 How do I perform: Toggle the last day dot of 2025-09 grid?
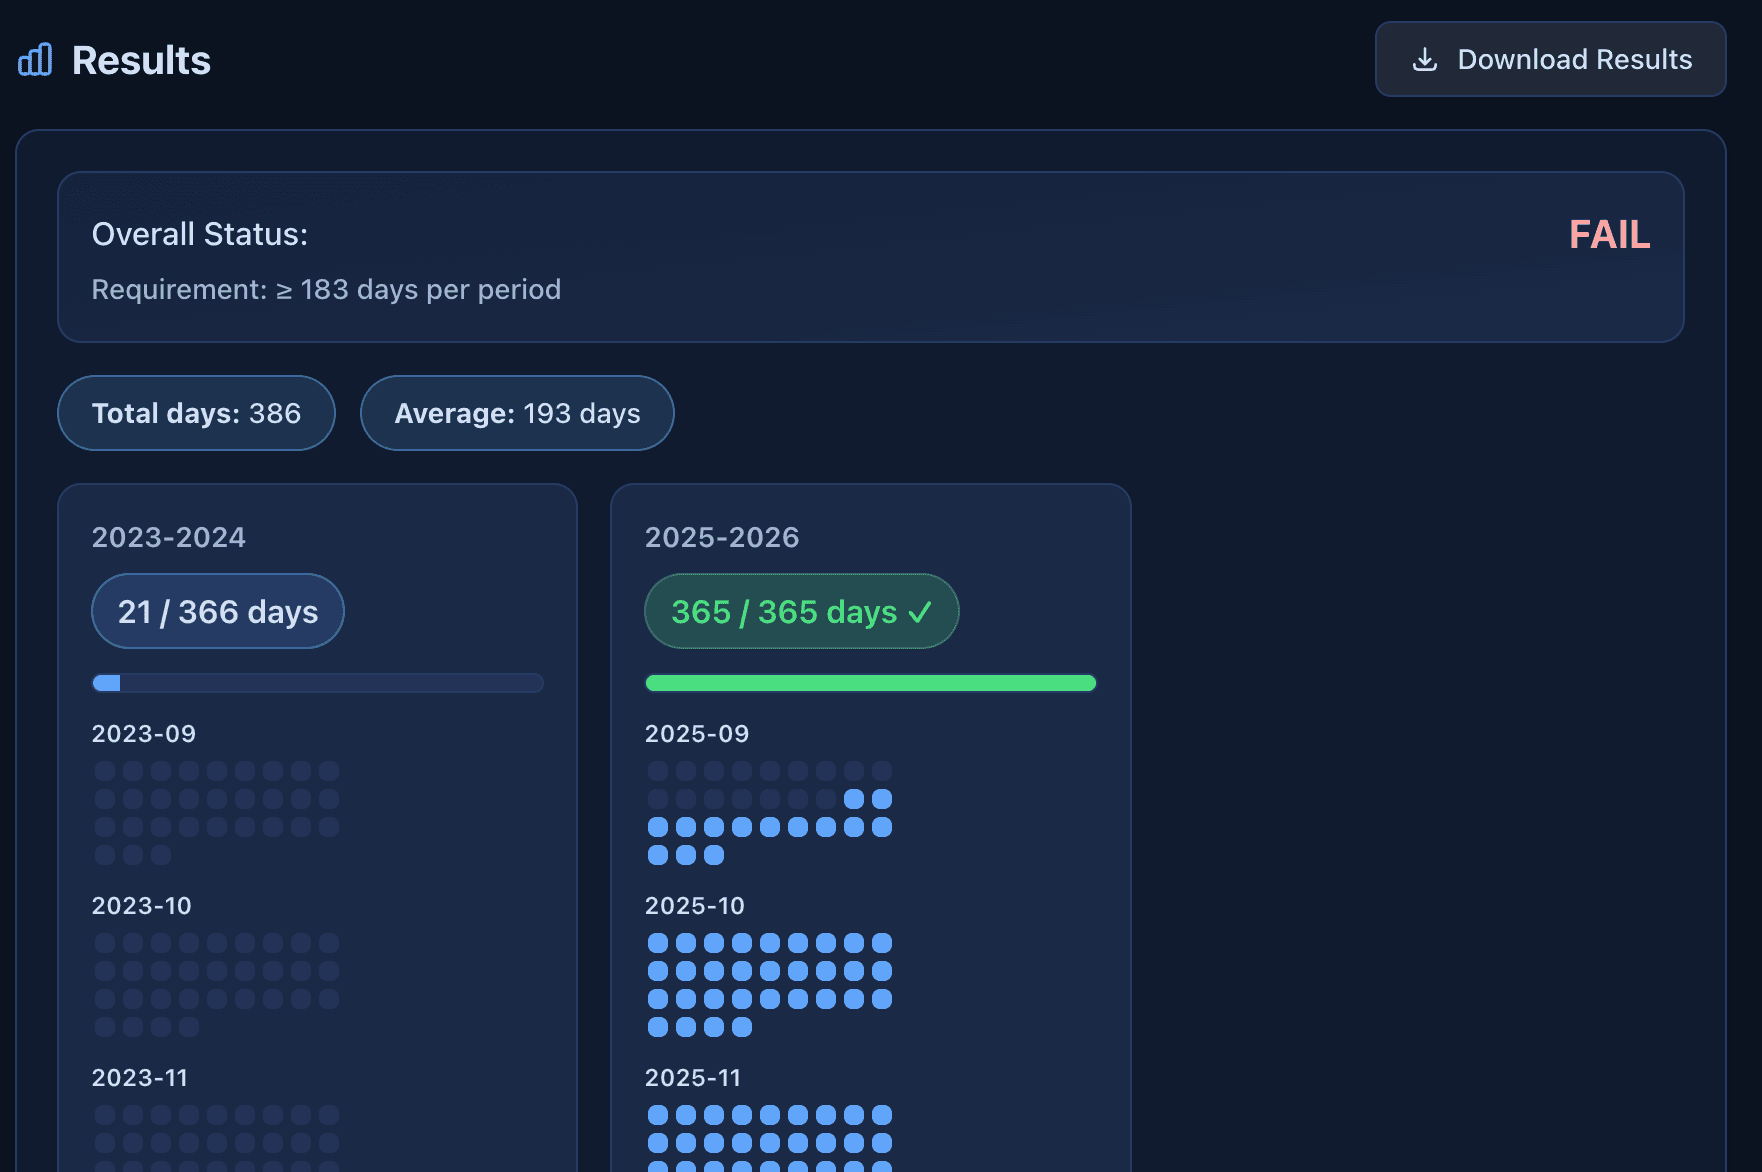coord(714,855)
